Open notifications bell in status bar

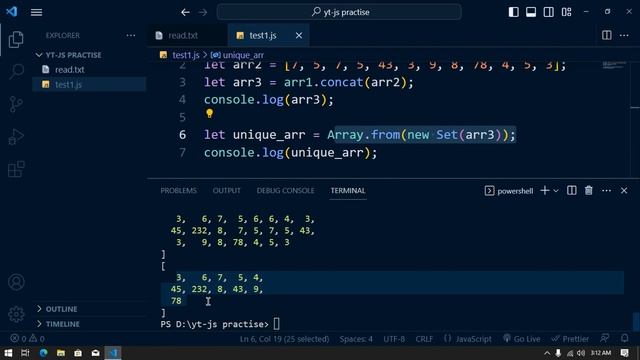tap(624, 338)
